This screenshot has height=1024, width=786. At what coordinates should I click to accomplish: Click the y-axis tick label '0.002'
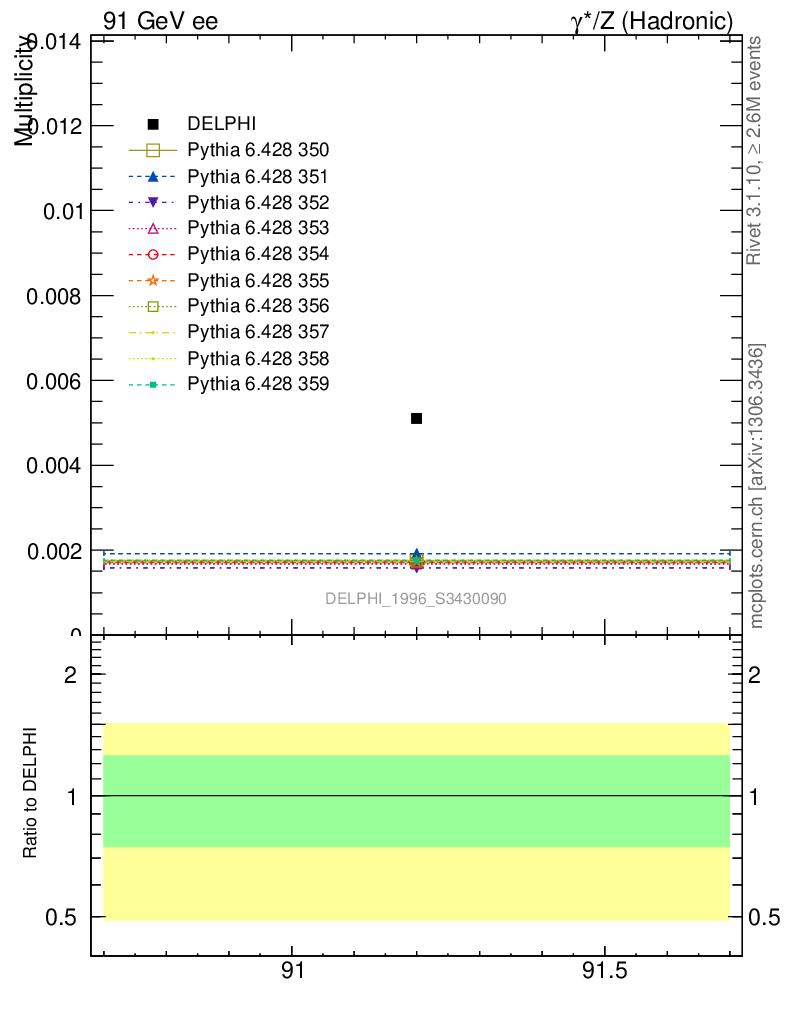coord(54,552)
